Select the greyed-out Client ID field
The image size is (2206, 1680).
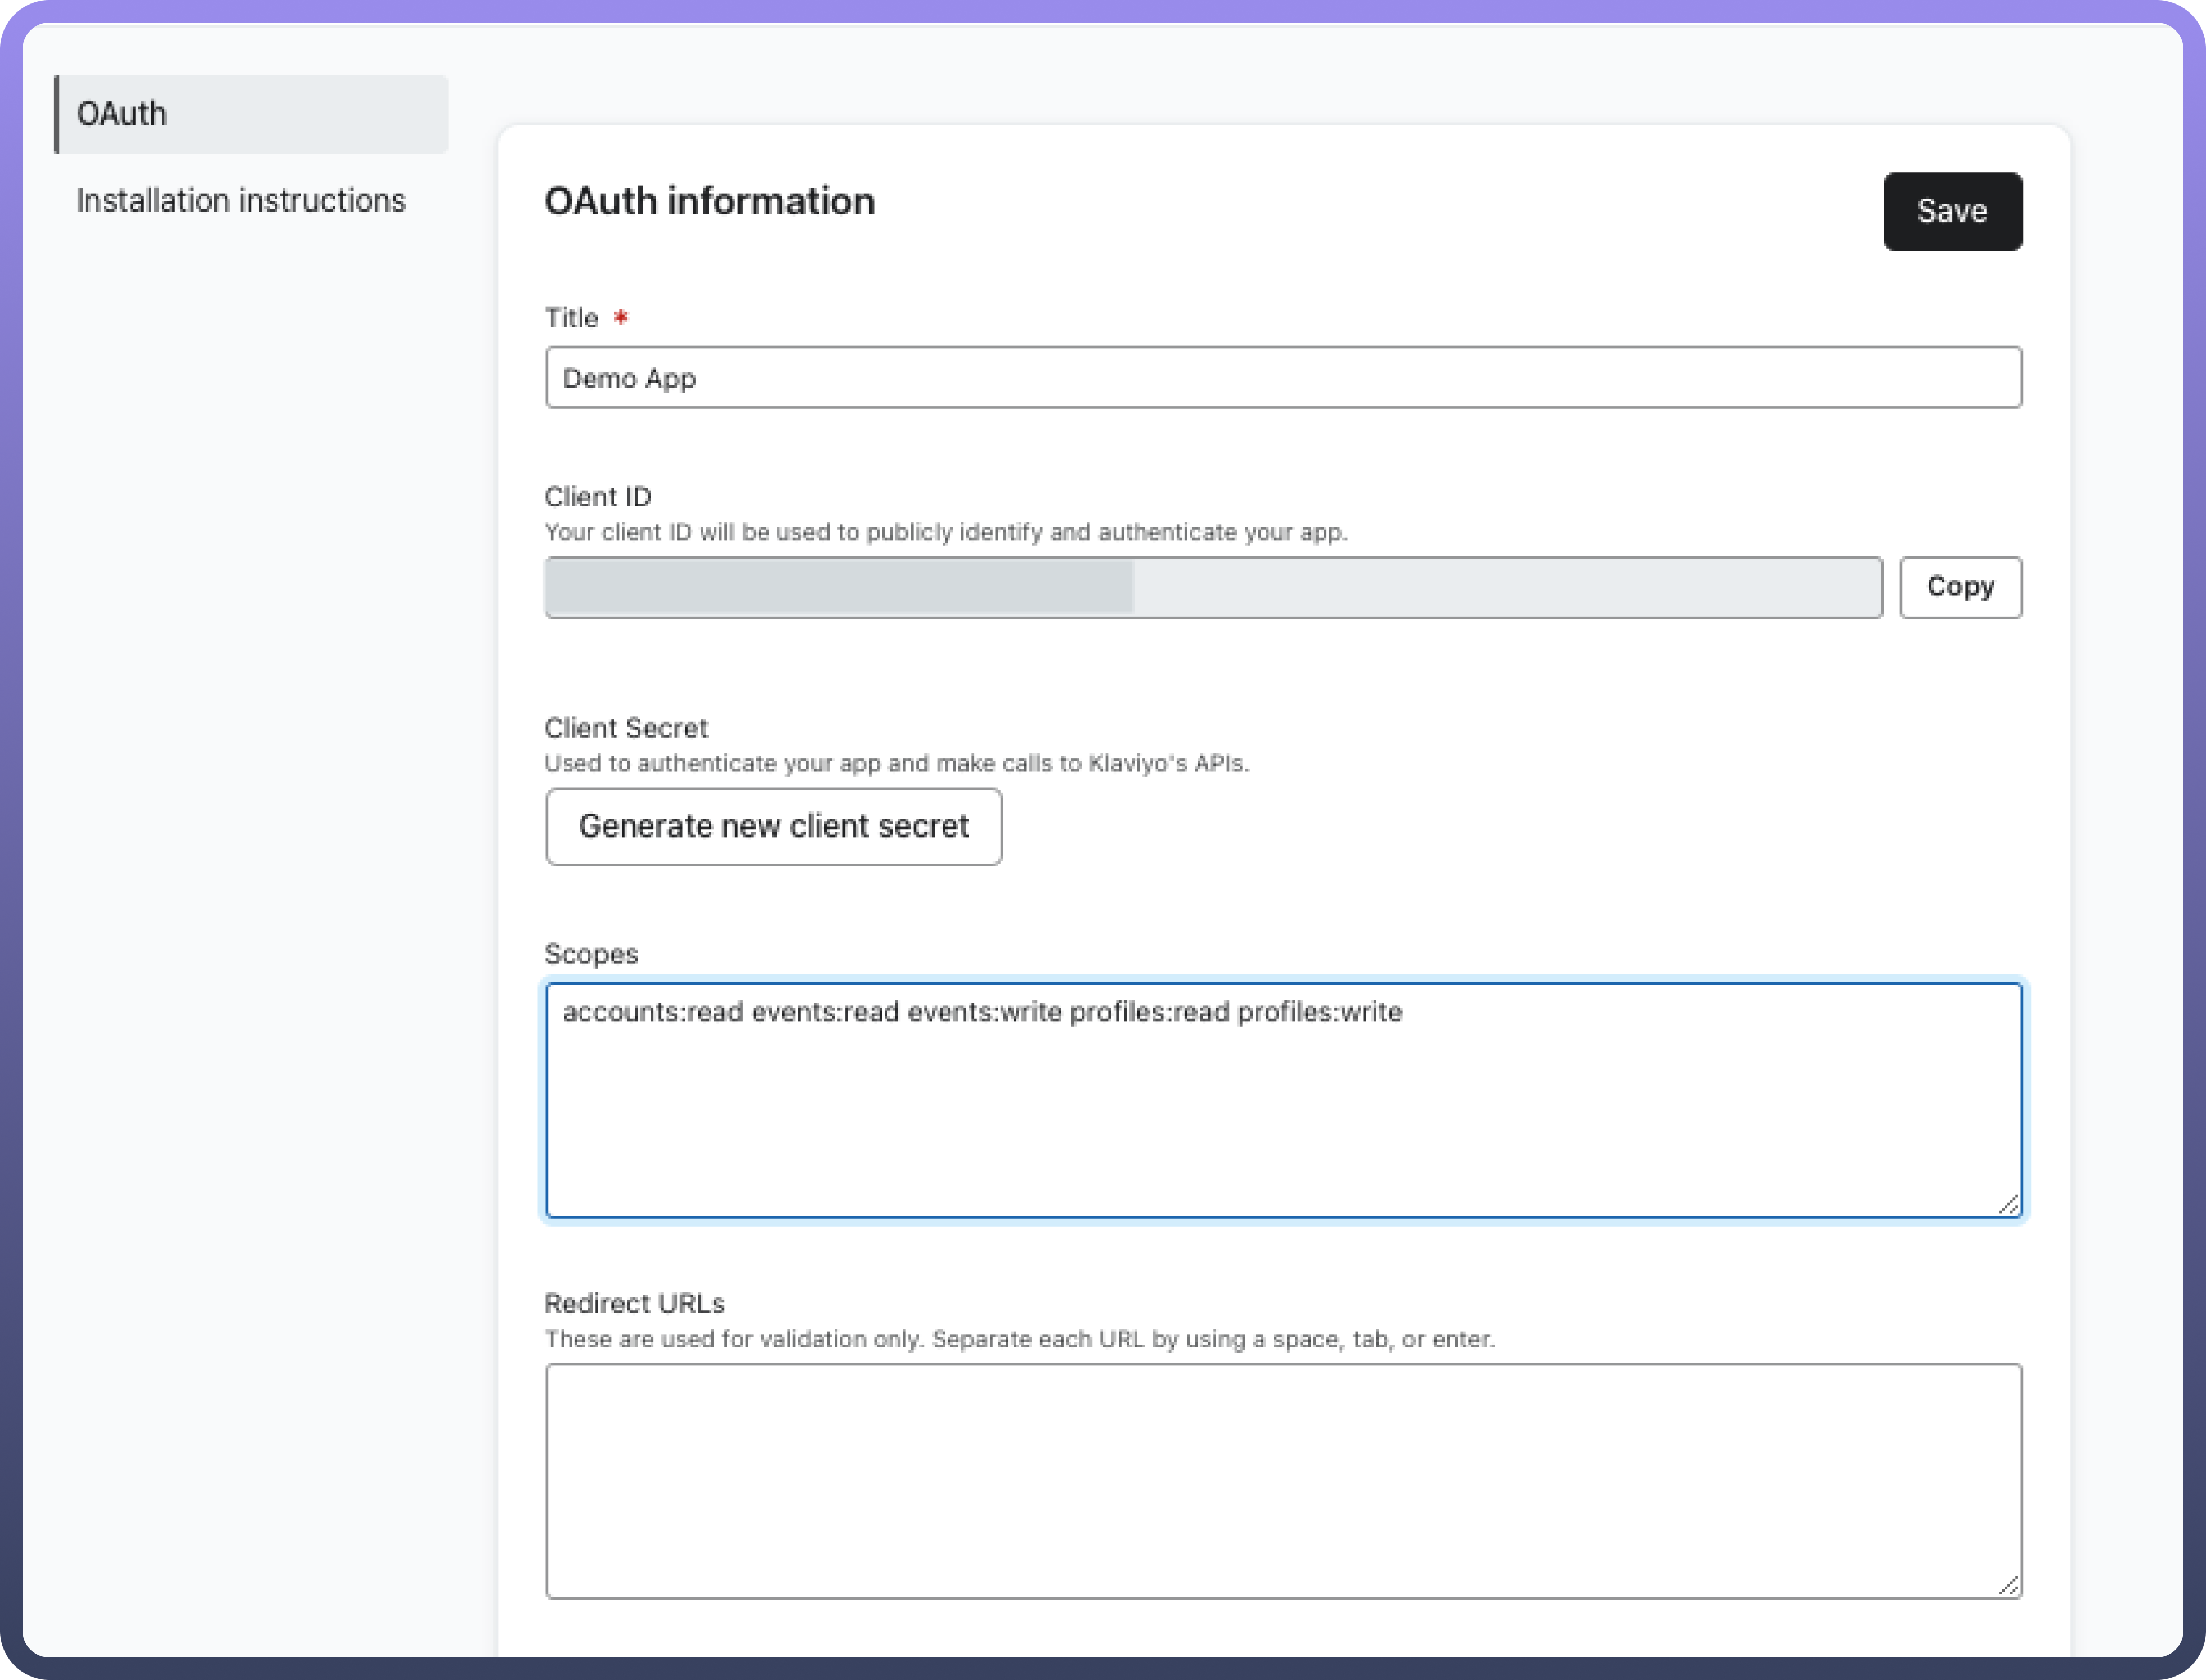click(1212, 588)
